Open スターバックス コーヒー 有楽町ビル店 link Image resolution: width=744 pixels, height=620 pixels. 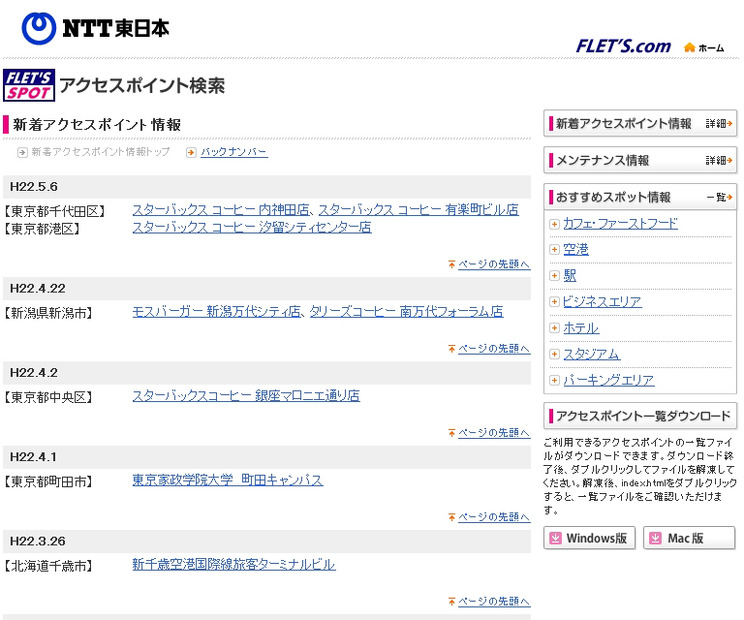(418, 210)
